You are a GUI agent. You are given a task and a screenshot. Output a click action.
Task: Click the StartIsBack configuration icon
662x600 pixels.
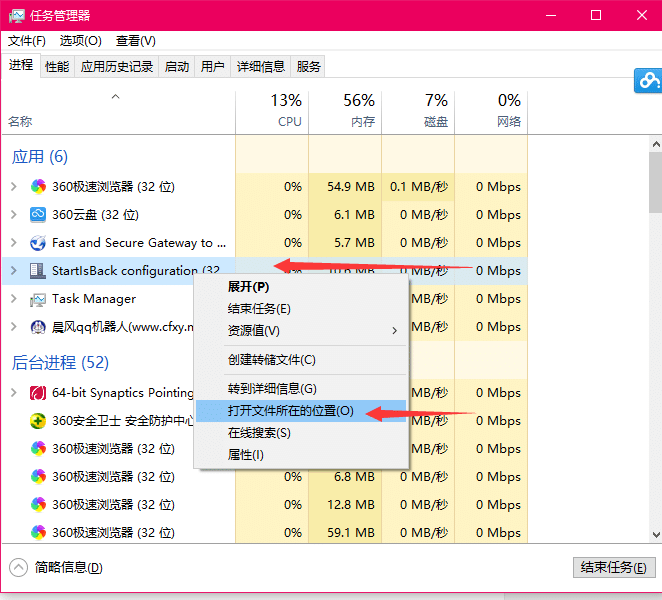click(38, 271)
